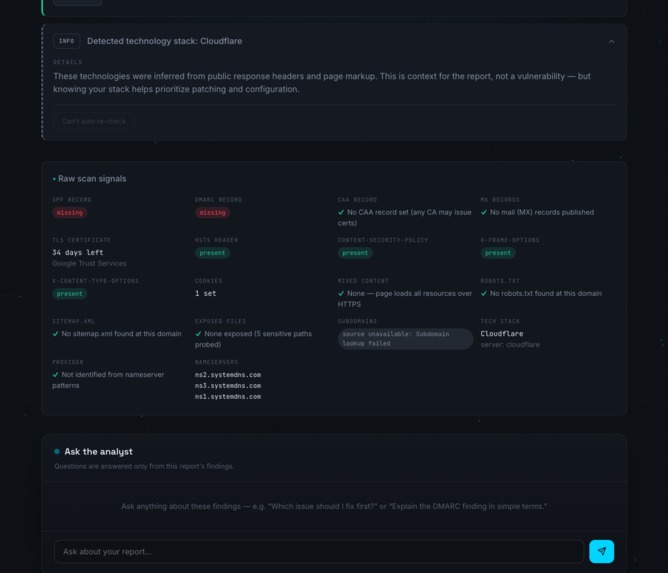
Task: Click the Cloudflare tech stack value
Action: click(x=502, y=334)
